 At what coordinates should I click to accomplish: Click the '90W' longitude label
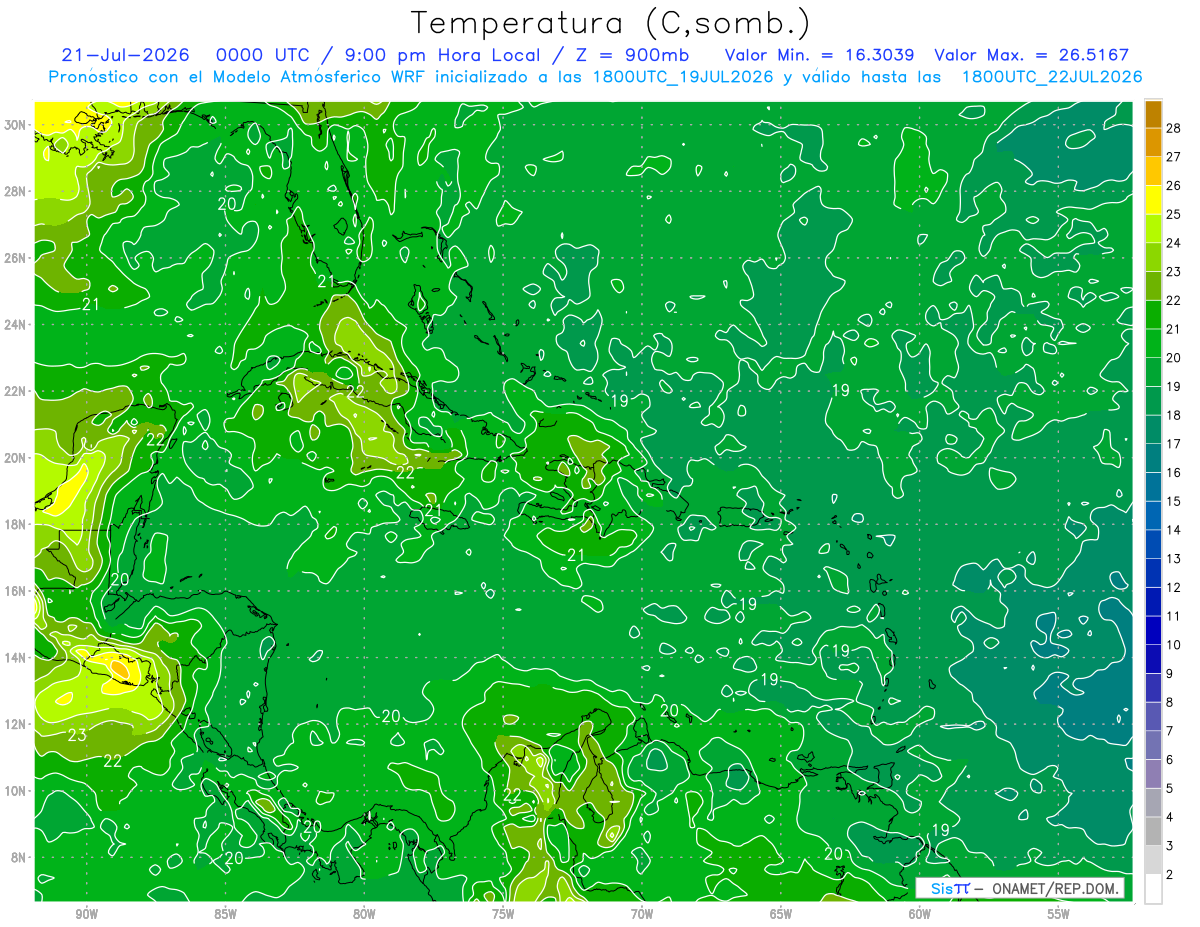tap(86, 914)
